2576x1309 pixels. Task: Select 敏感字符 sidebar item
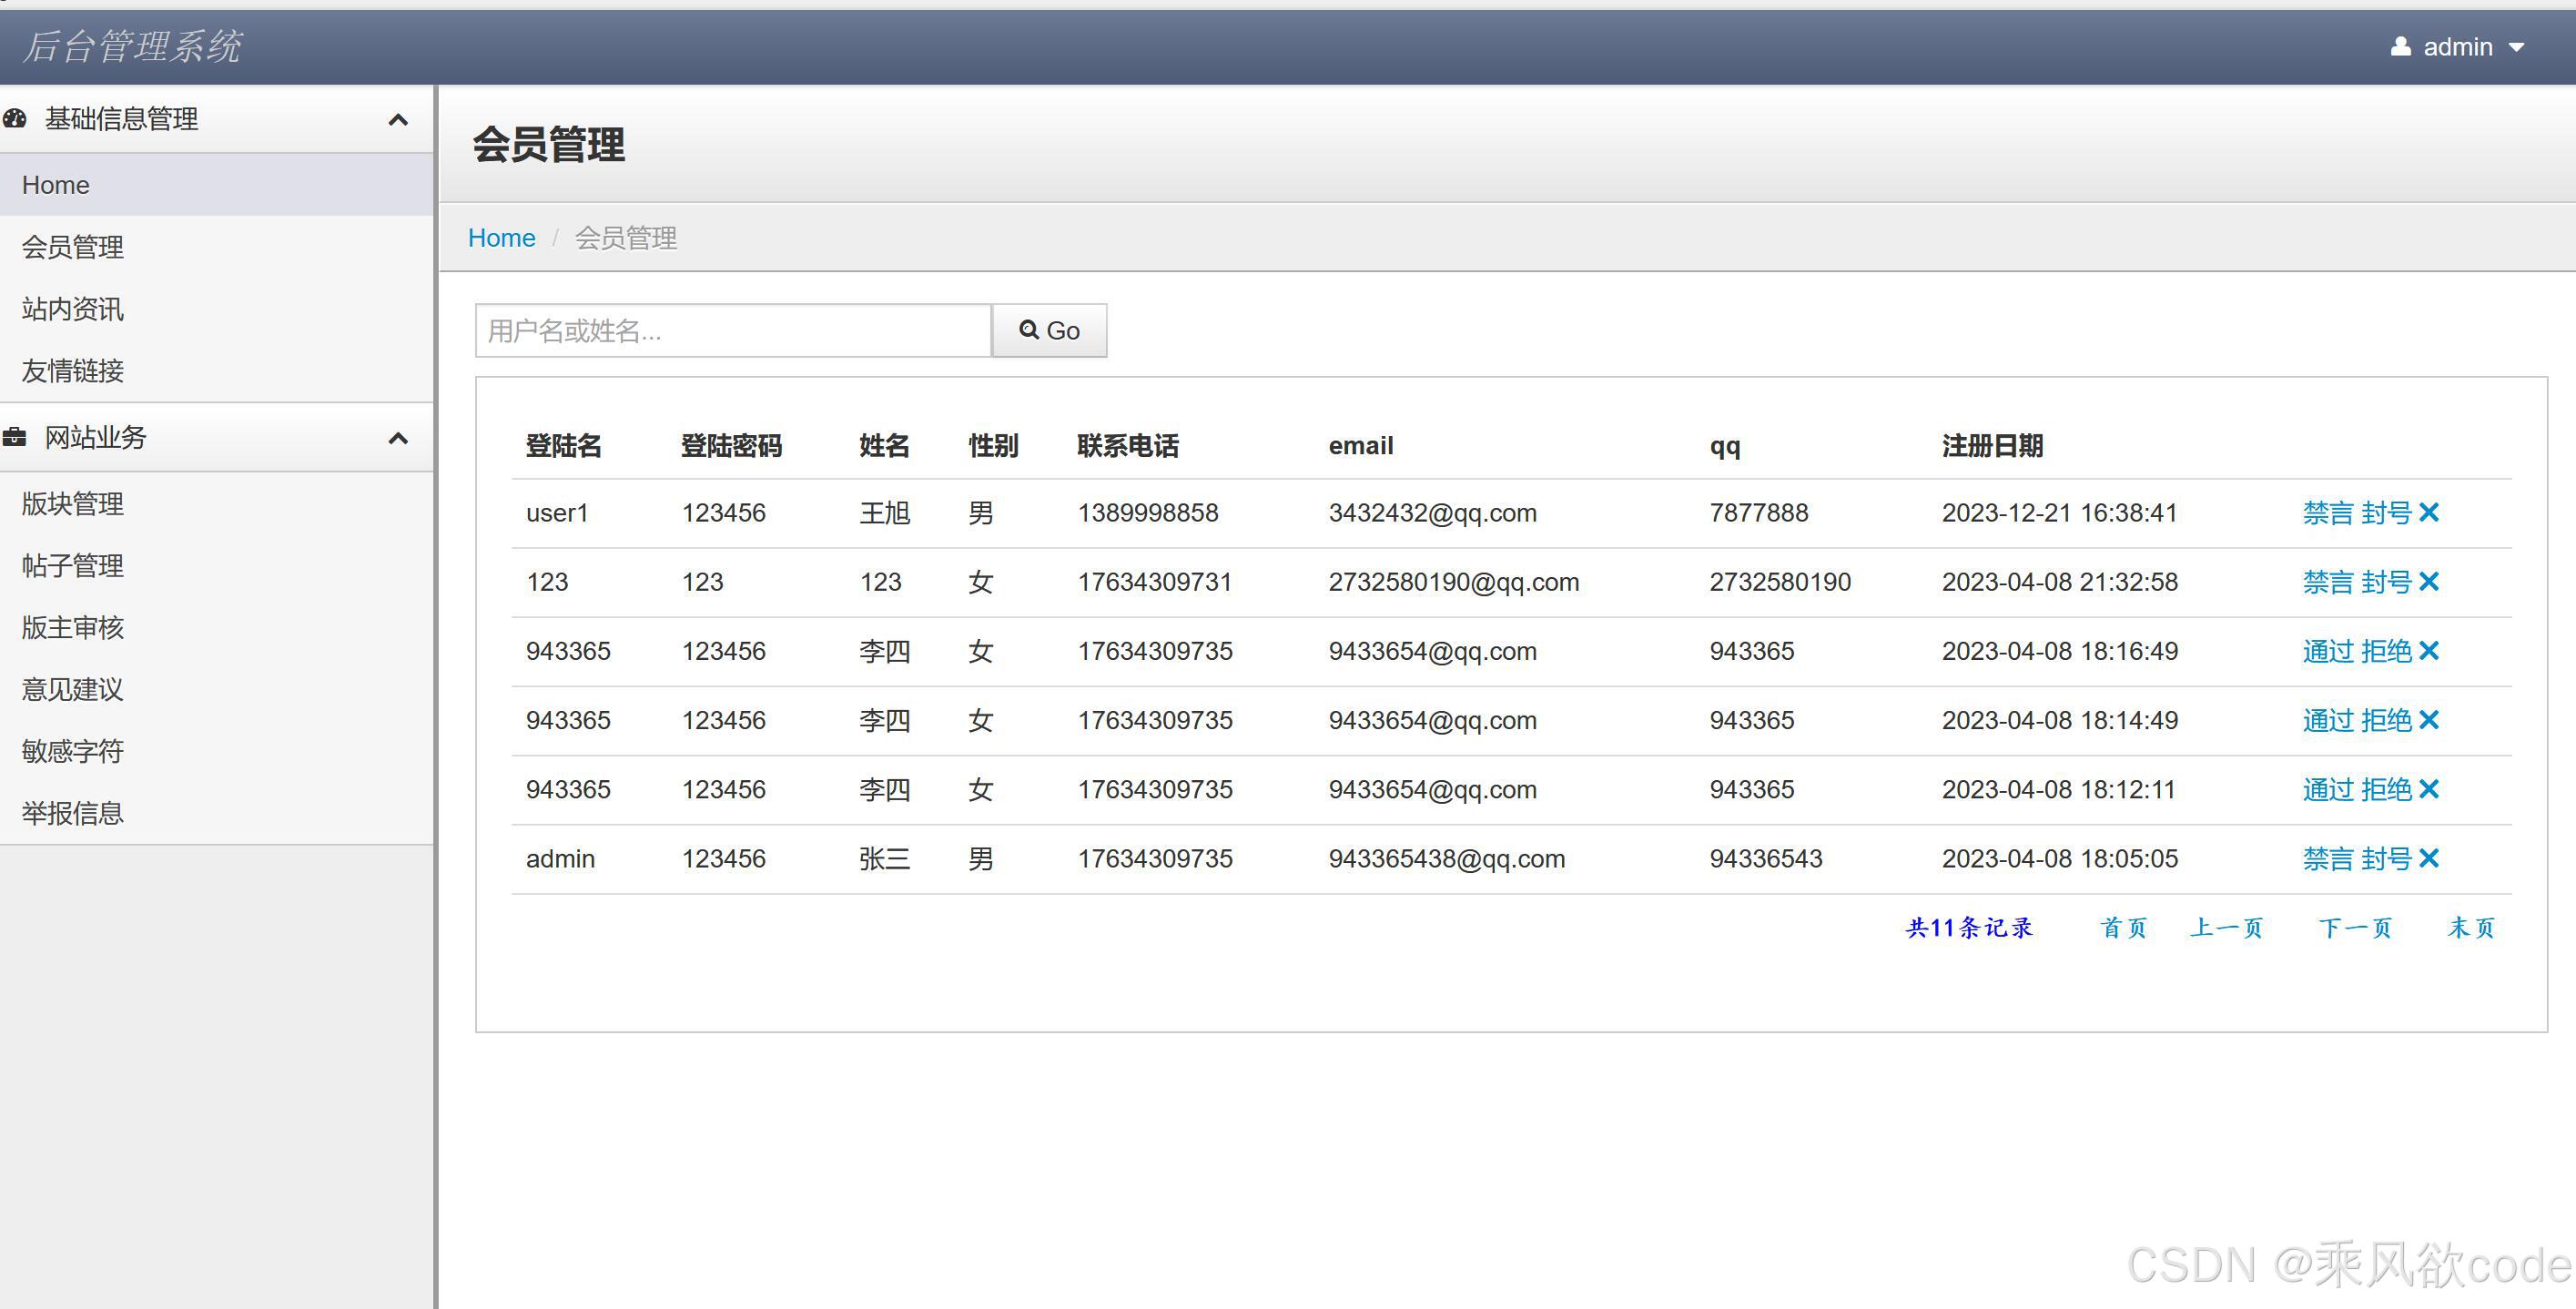pos(73,751)
